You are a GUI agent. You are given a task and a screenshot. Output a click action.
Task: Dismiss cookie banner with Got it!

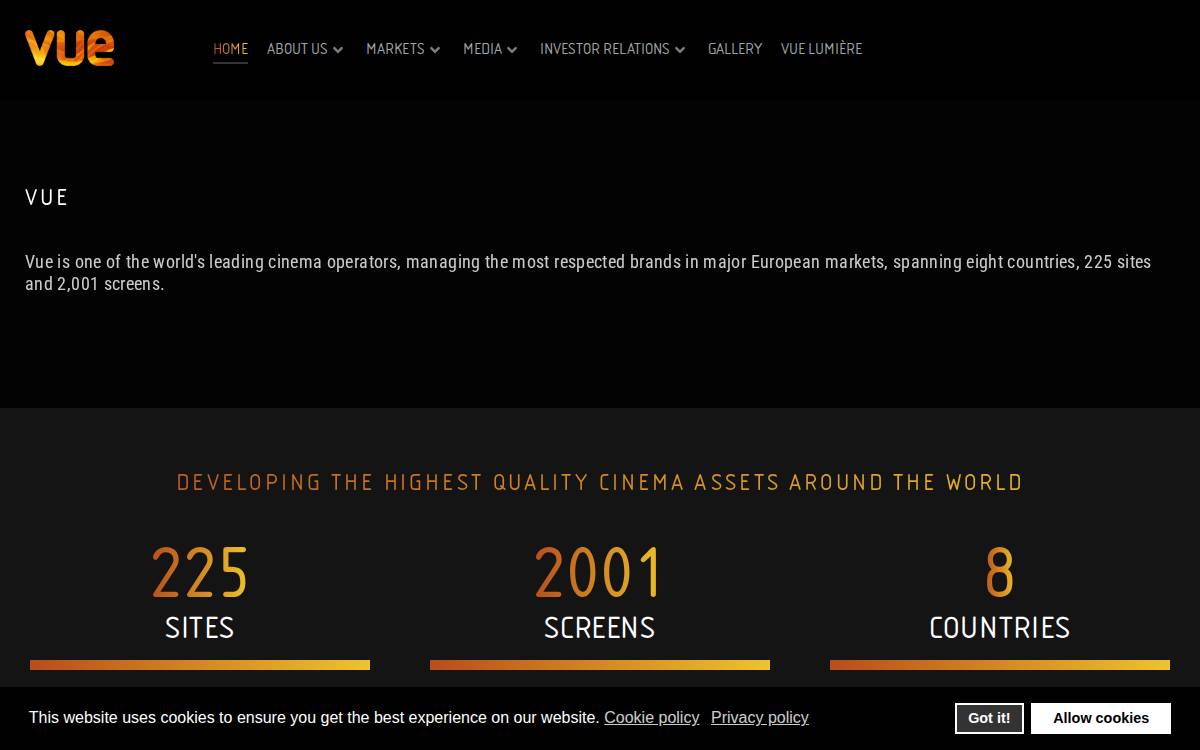(x=989, y=718)
